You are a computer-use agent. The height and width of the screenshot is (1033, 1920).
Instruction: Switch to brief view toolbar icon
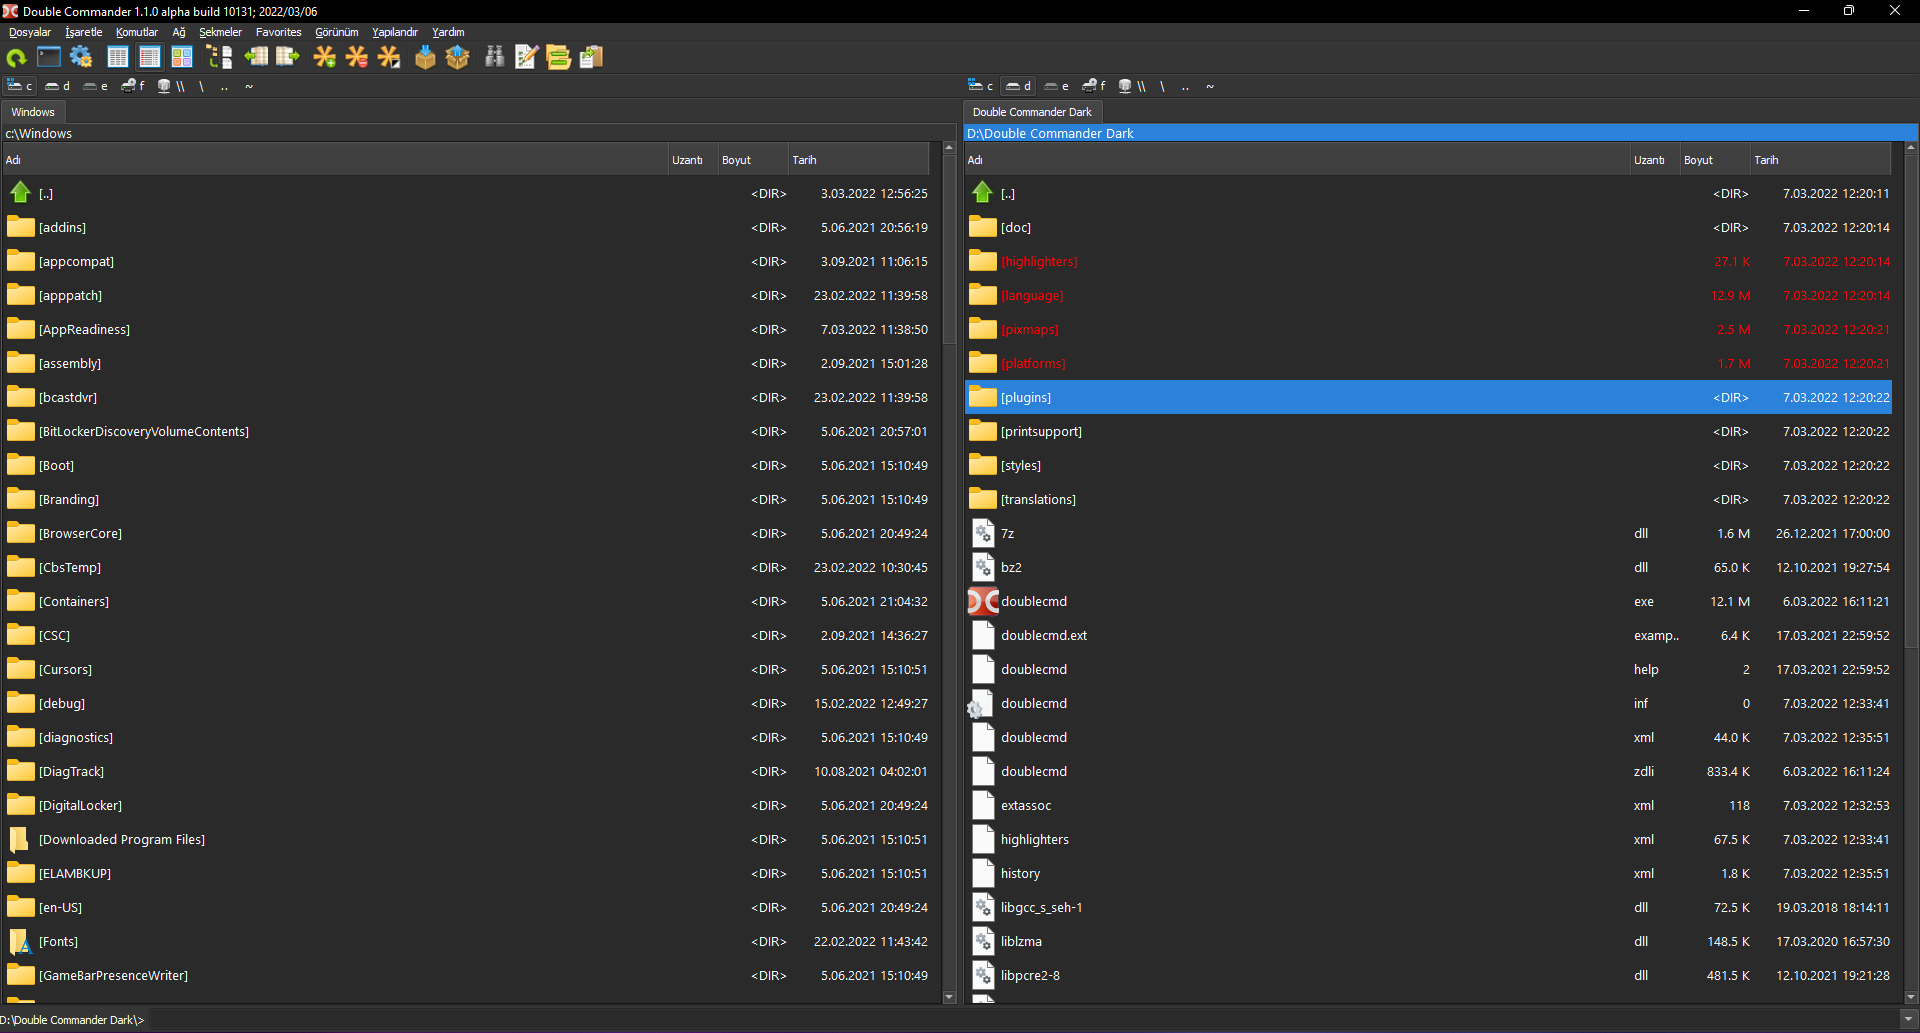click(118, 57)
